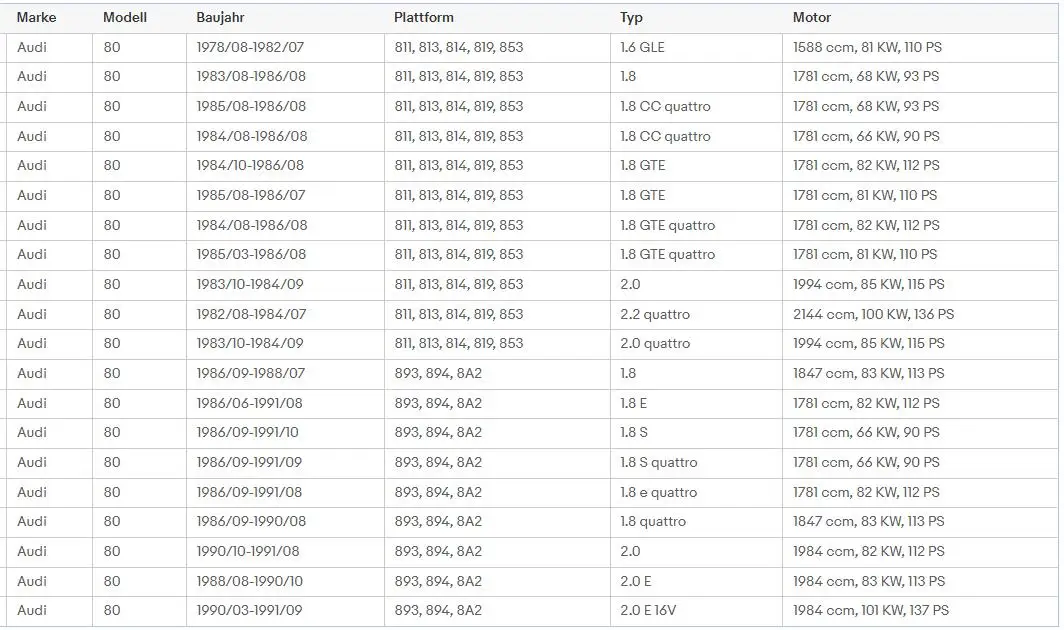Click the 2.2 quattro type cell
This screenshot has width=1064, height=630.
[655, 314]
